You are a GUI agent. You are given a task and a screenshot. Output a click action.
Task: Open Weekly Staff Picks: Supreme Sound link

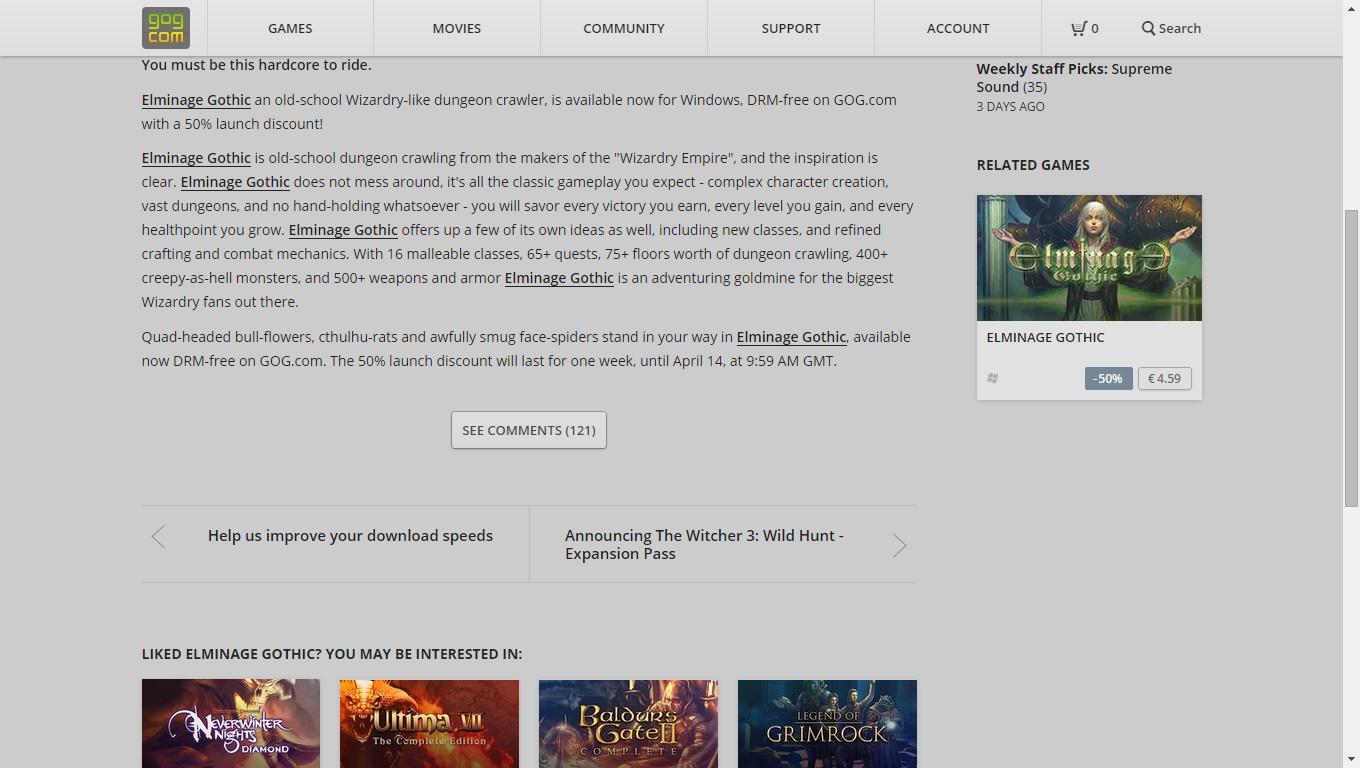point(1074,78)
